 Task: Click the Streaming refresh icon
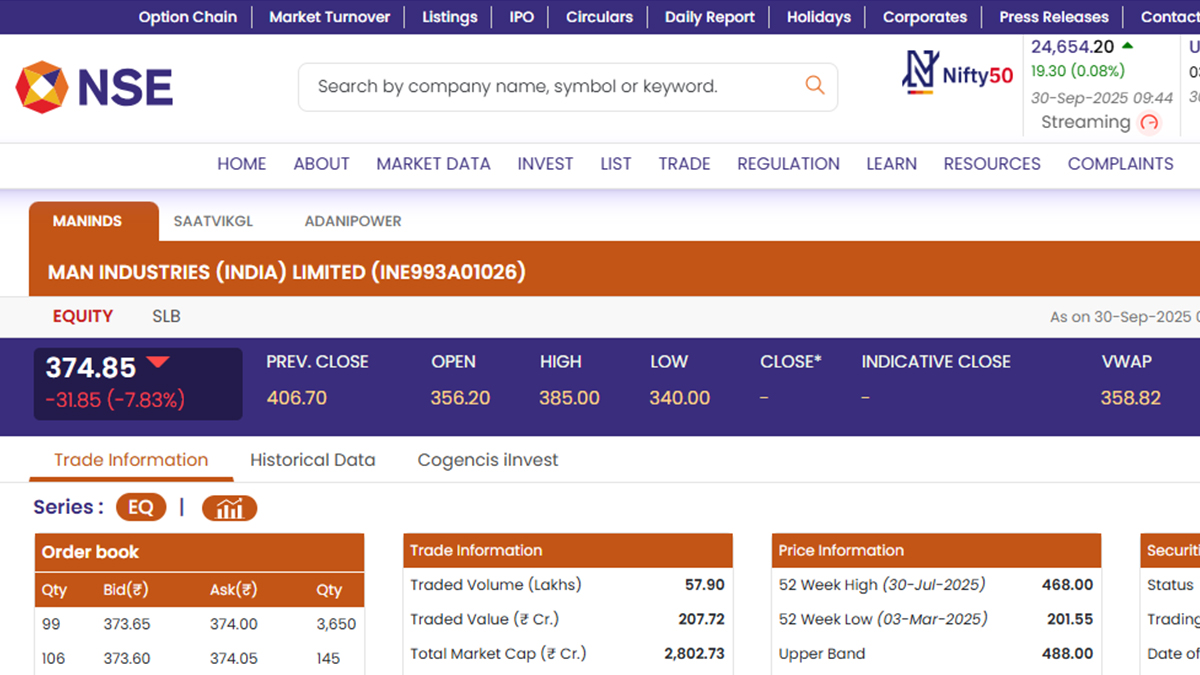pyautogui.click(x=1149, y=123)
